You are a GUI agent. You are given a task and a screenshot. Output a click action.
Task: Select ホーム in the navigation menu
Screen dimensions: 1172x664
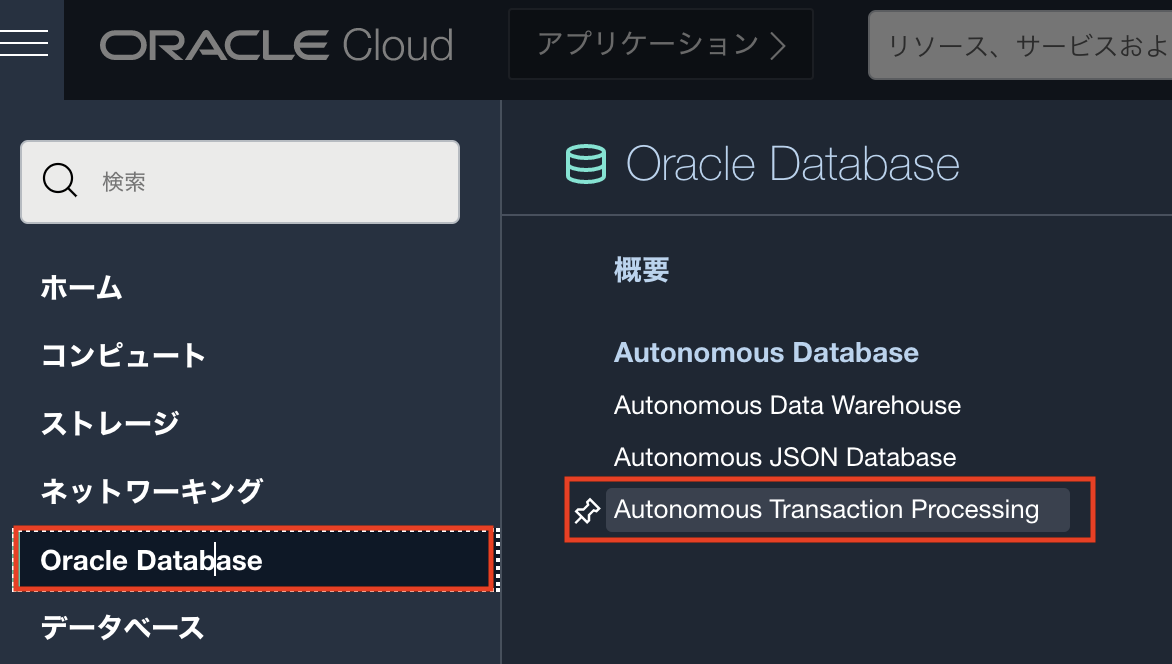[82, 288]
